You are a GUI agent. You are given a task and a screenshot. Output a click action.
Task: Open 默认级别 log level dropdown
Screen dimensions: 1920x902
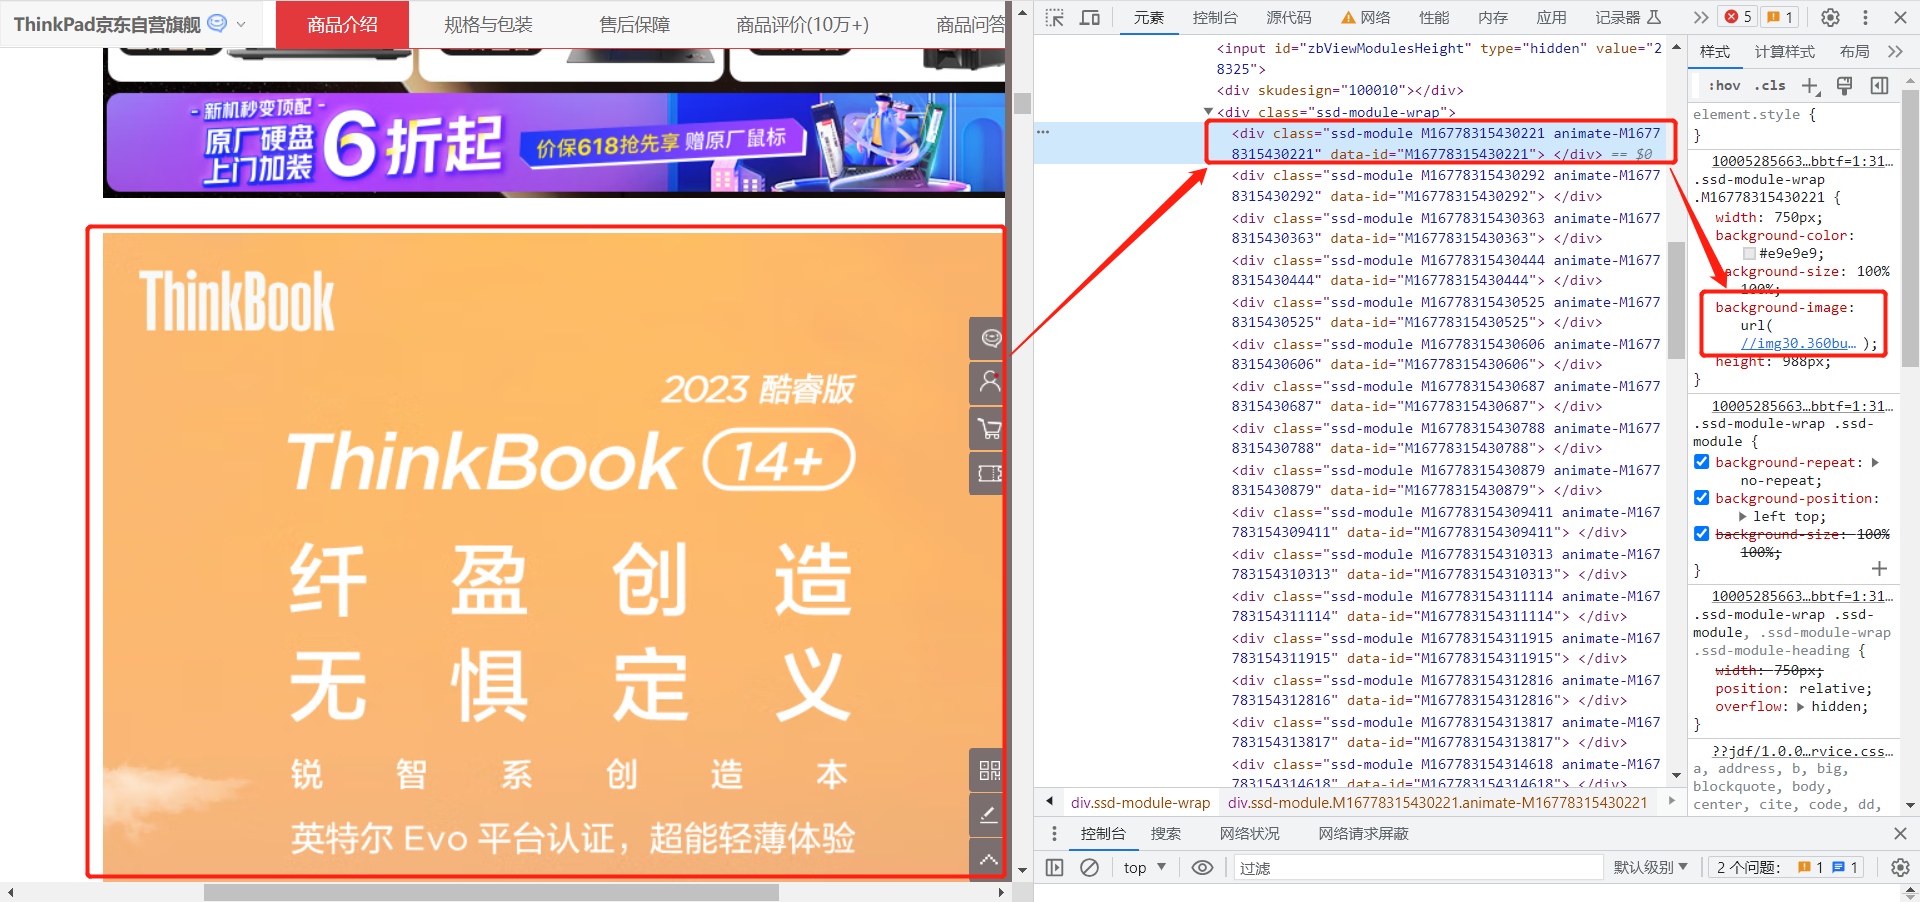[1650, 867]
